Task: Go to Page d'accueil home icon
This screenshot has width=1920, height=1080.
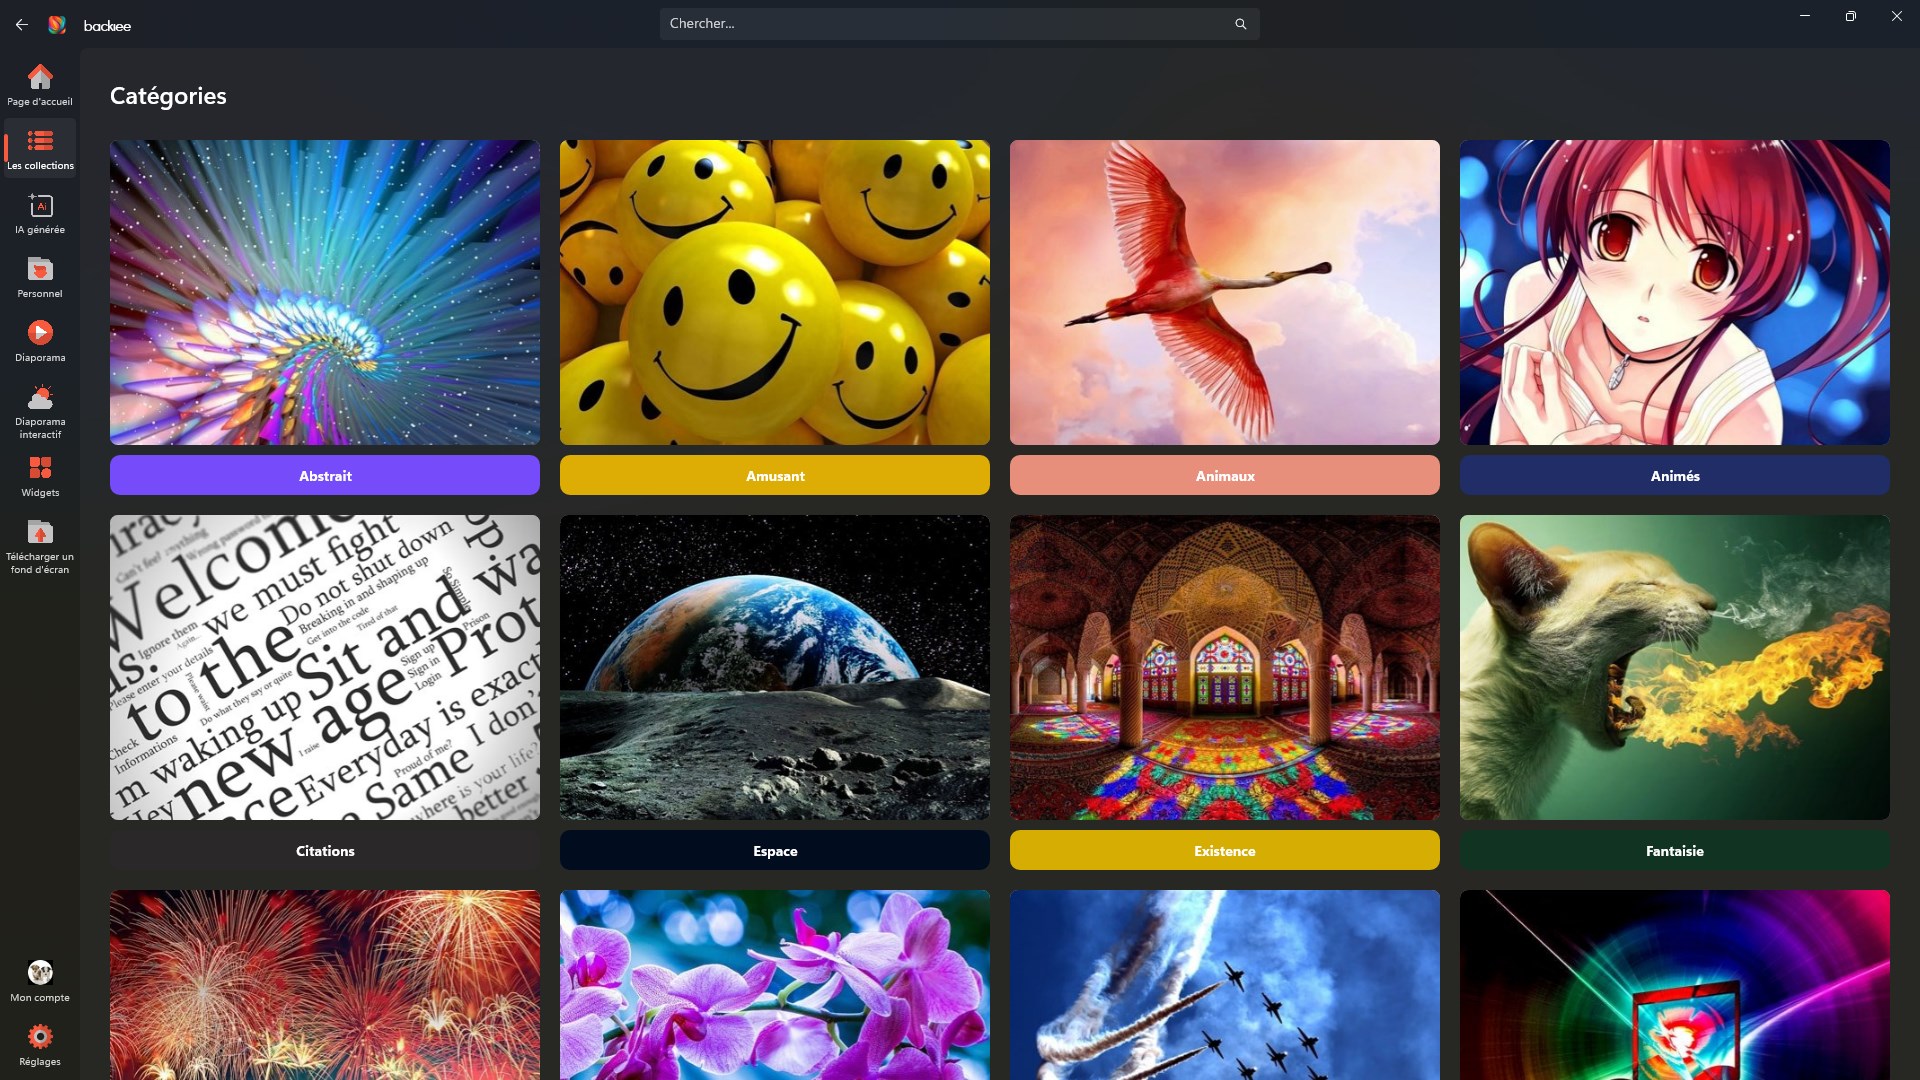Action: coord(40,78)
